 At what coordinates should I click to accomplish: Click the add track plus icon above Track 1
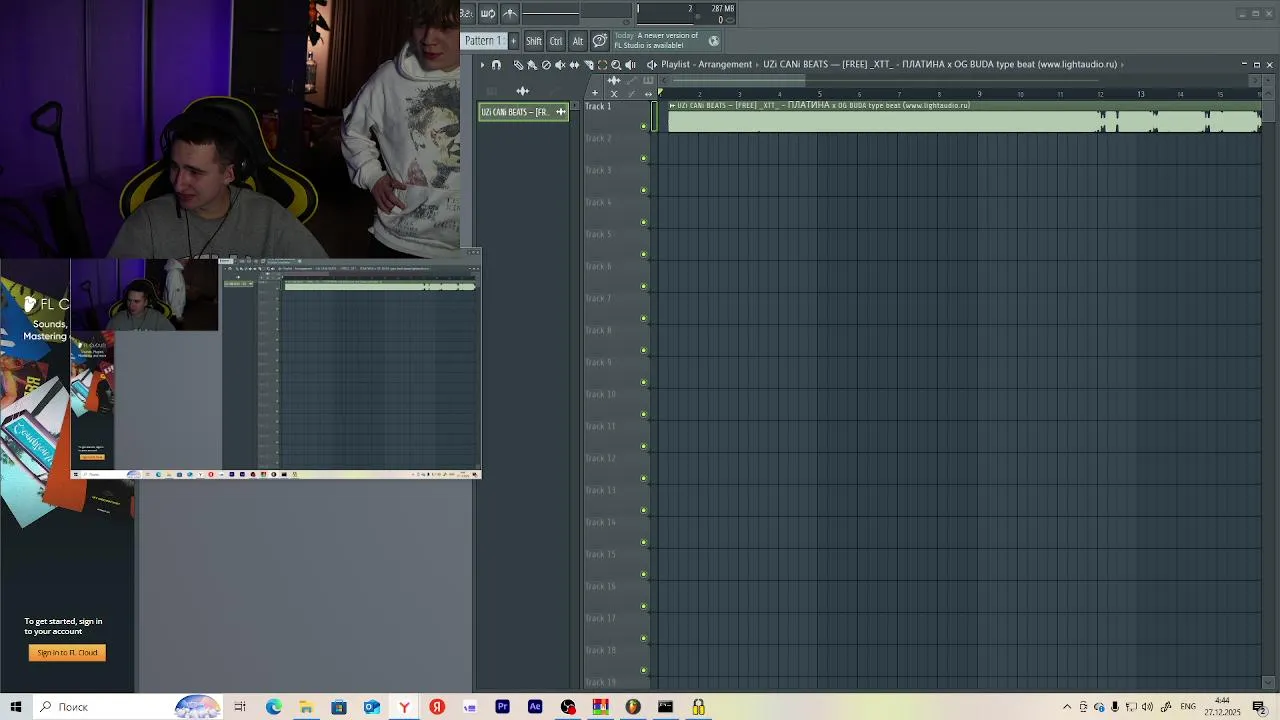(595, 93)
